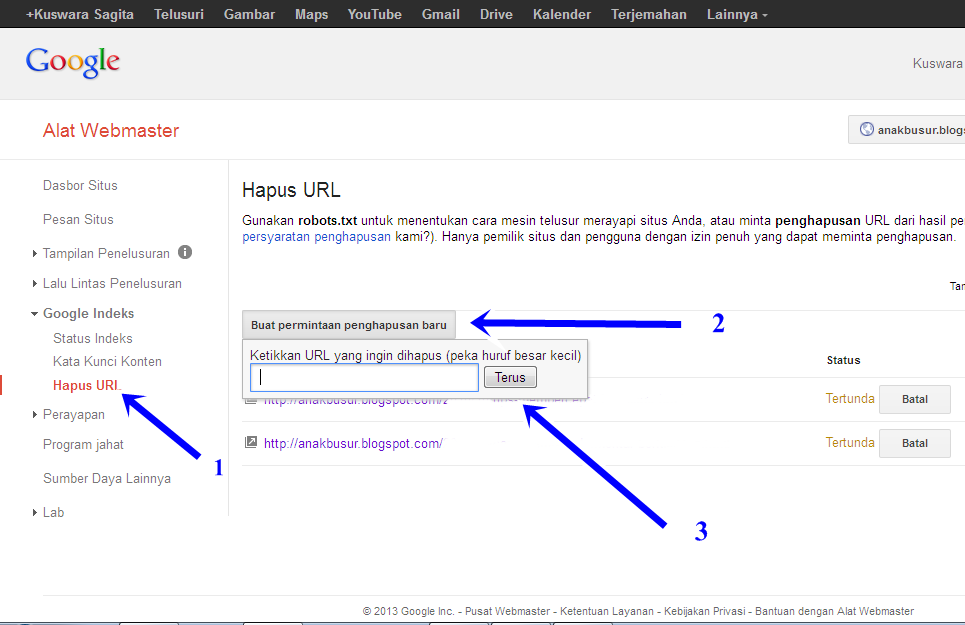Screen dimensions: 965x625
Task: Open Gmail in top bar
Action: point(441,14)
